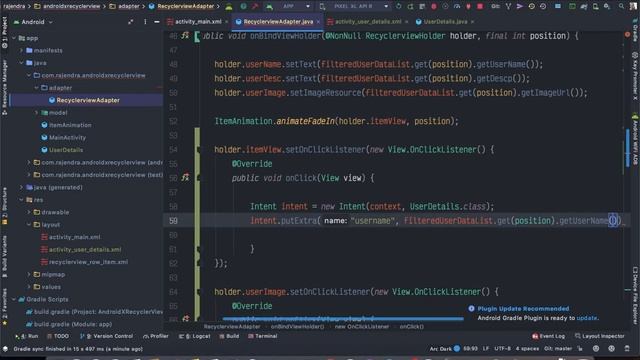Open the Layout Inspector panel
This screenshot has width=640, height=360.
[x=600, y=336]
